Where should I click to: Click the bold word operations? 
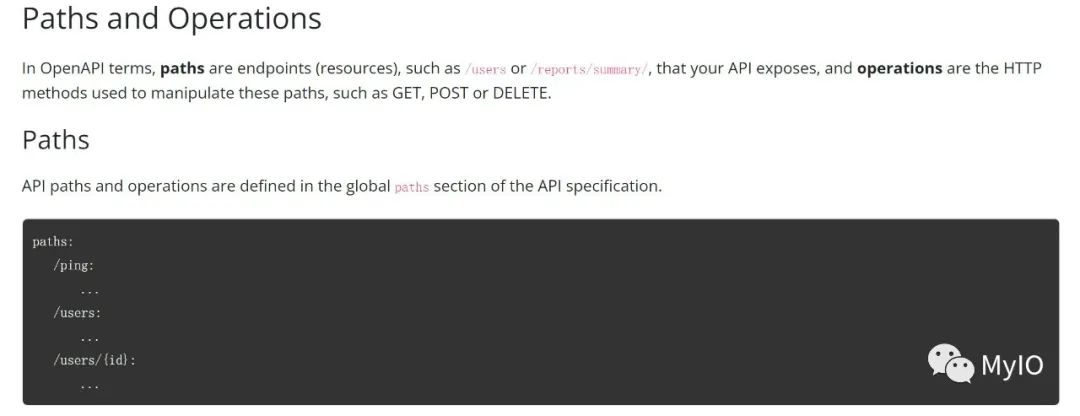pos(900,68)
